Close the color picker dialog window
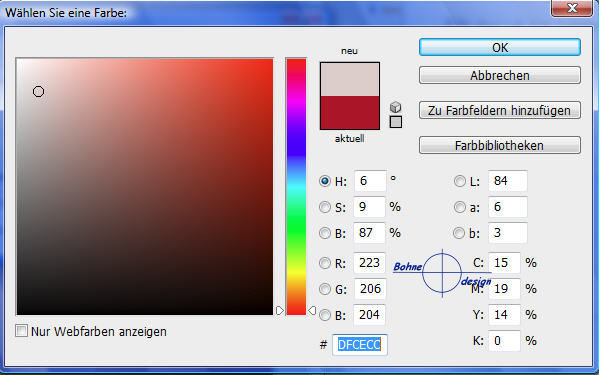 tap(572, 8)
